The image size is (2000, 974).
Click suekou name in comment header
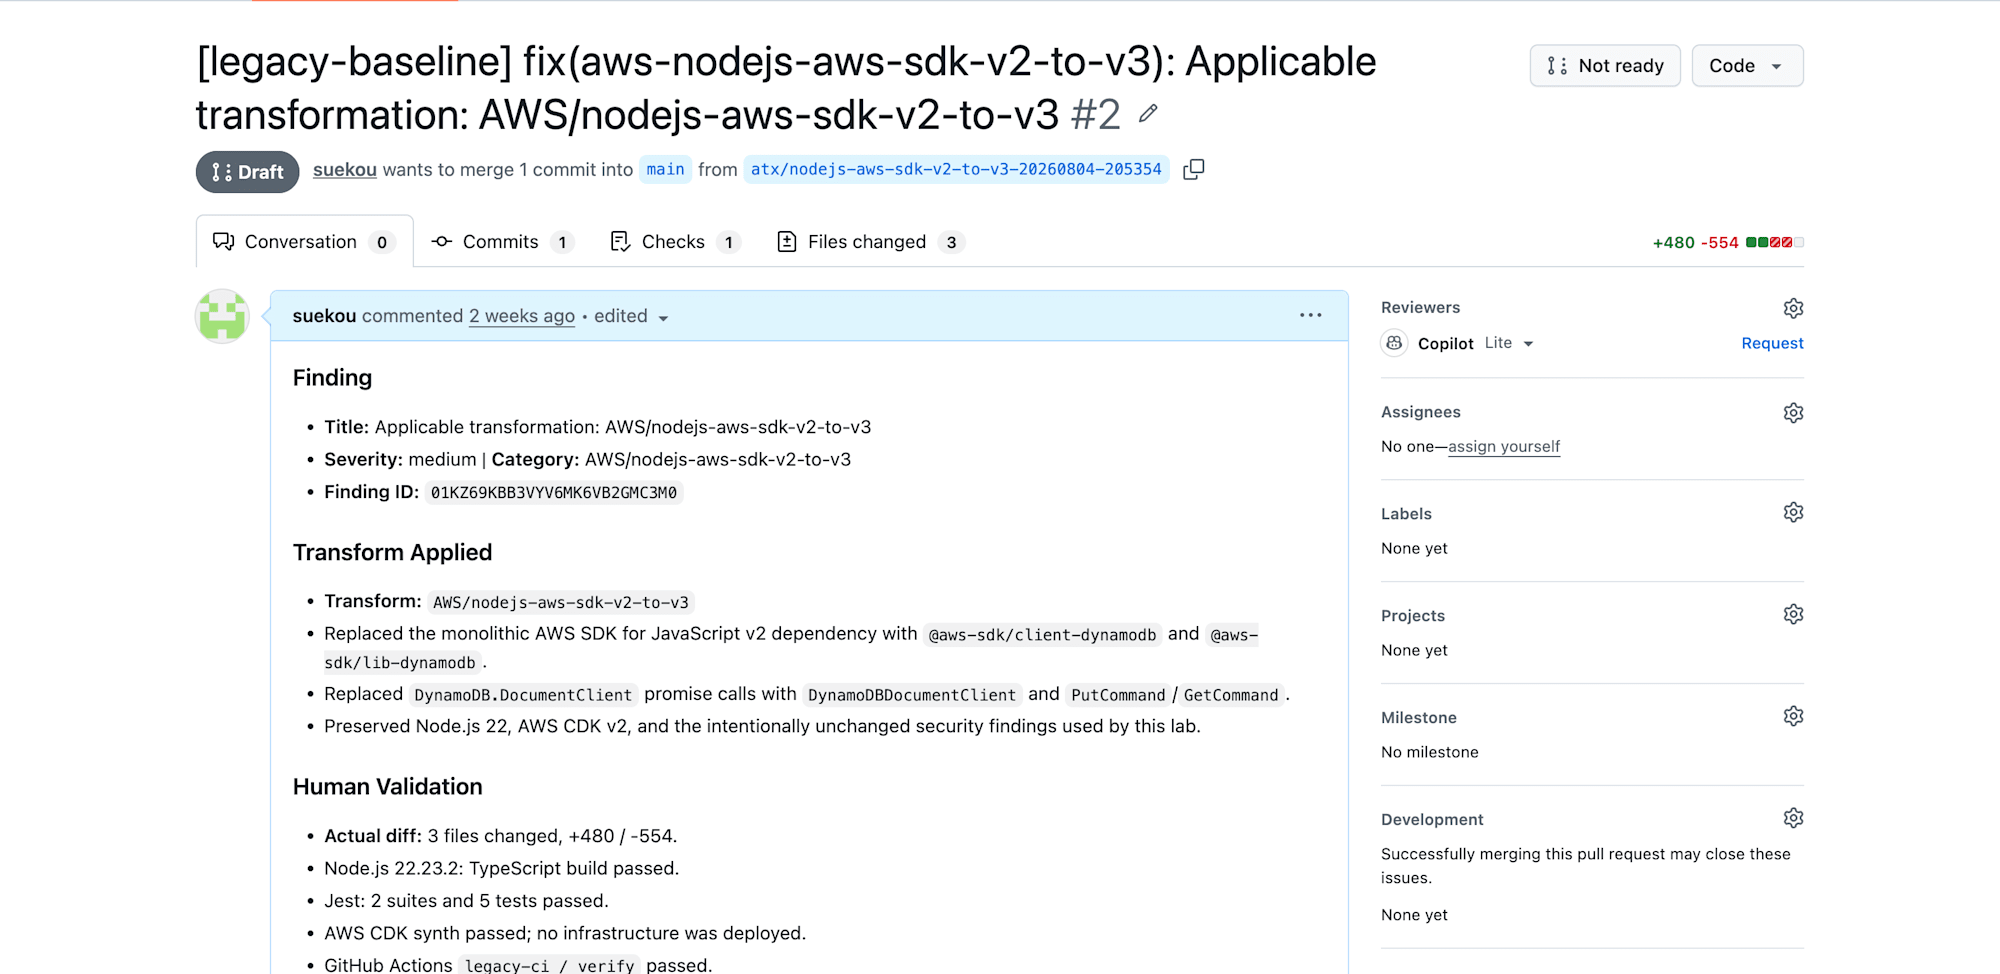coord(324,316)
